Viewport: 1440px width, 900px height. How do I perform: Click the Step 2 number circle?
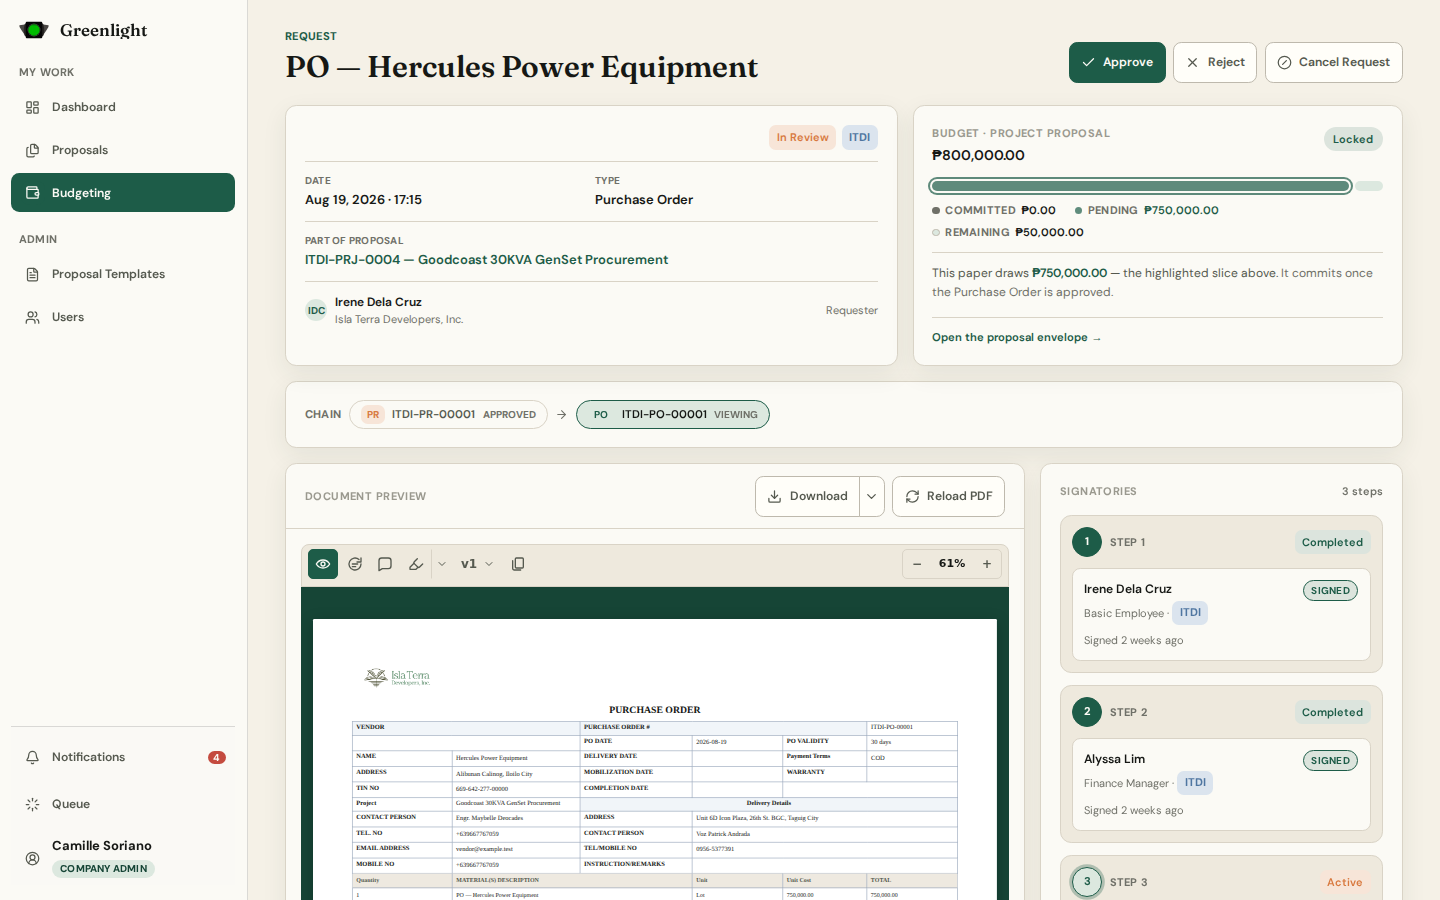coord(1087,712)
